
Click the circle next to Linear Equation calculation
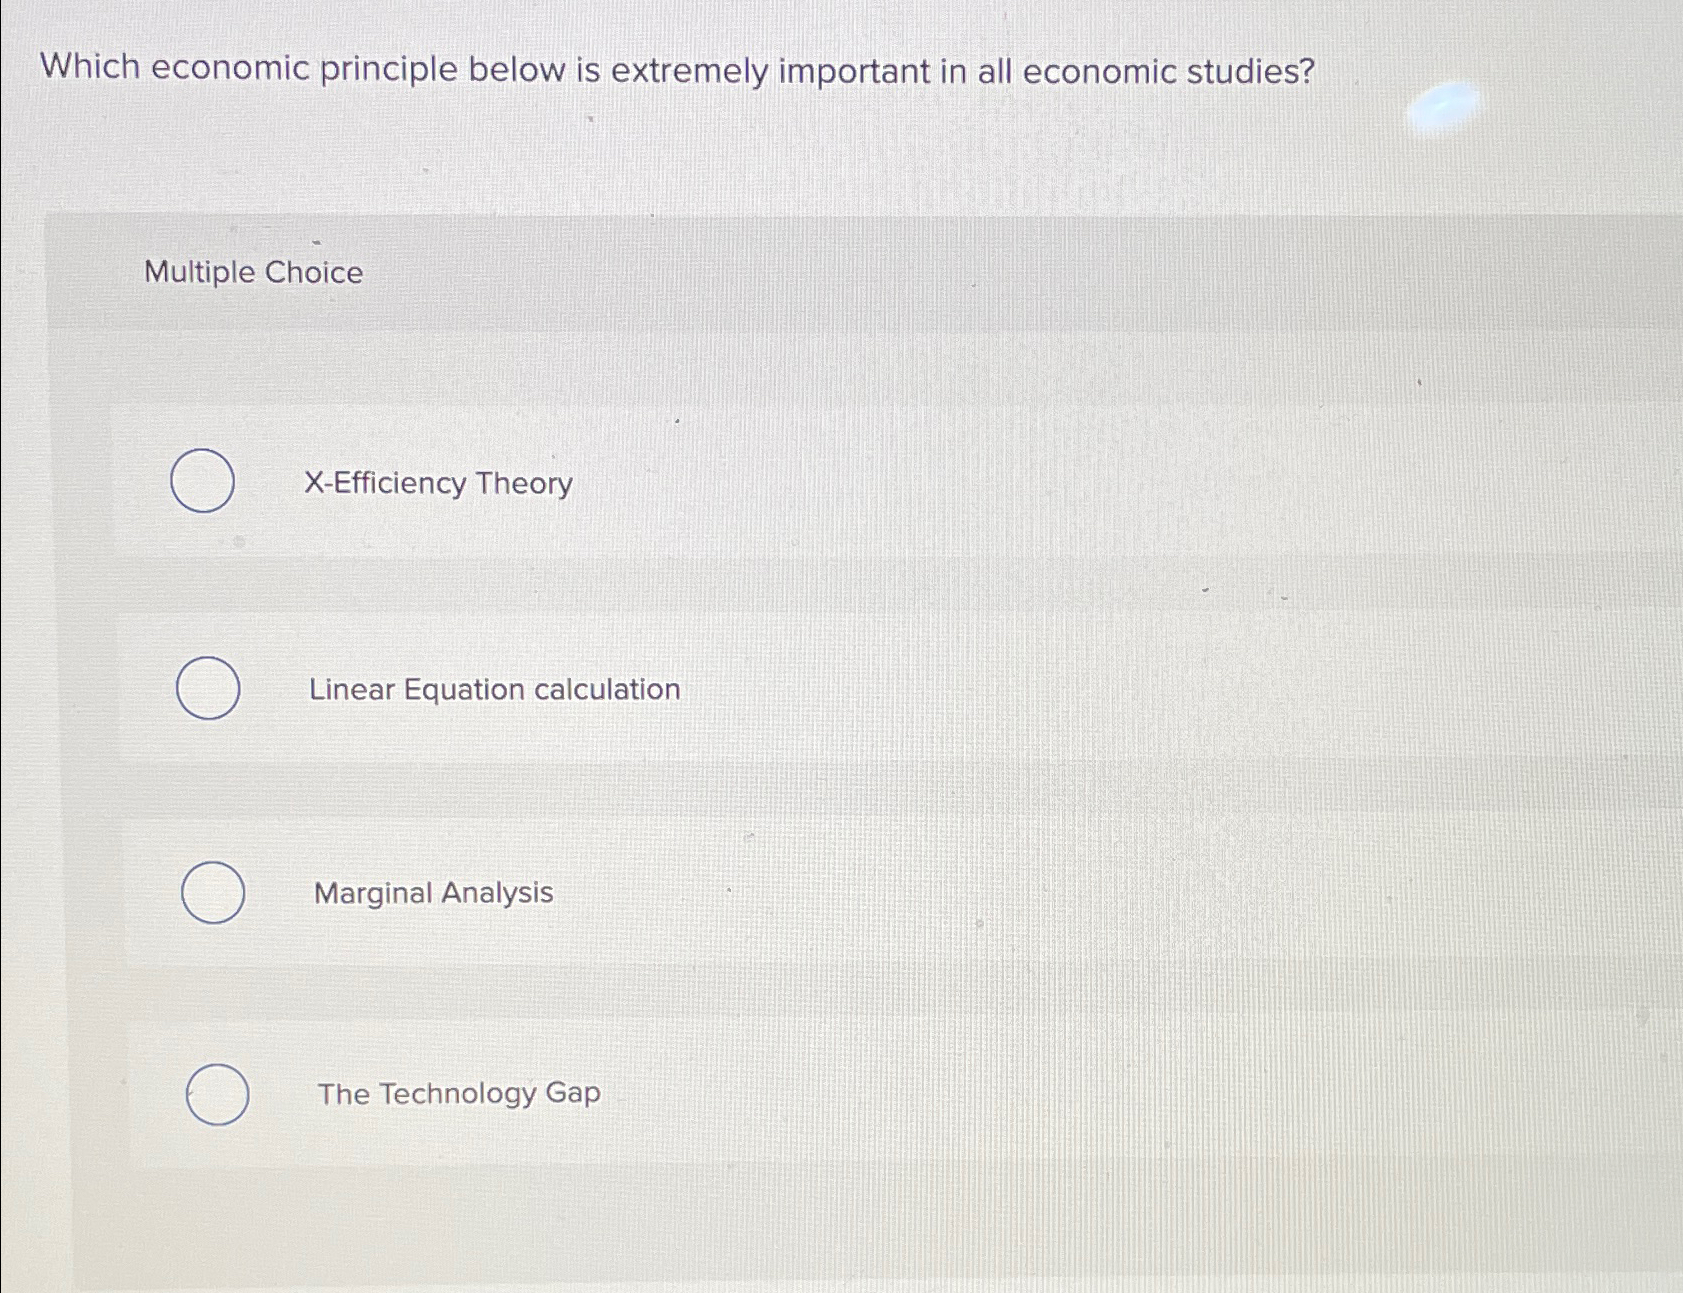208,688
